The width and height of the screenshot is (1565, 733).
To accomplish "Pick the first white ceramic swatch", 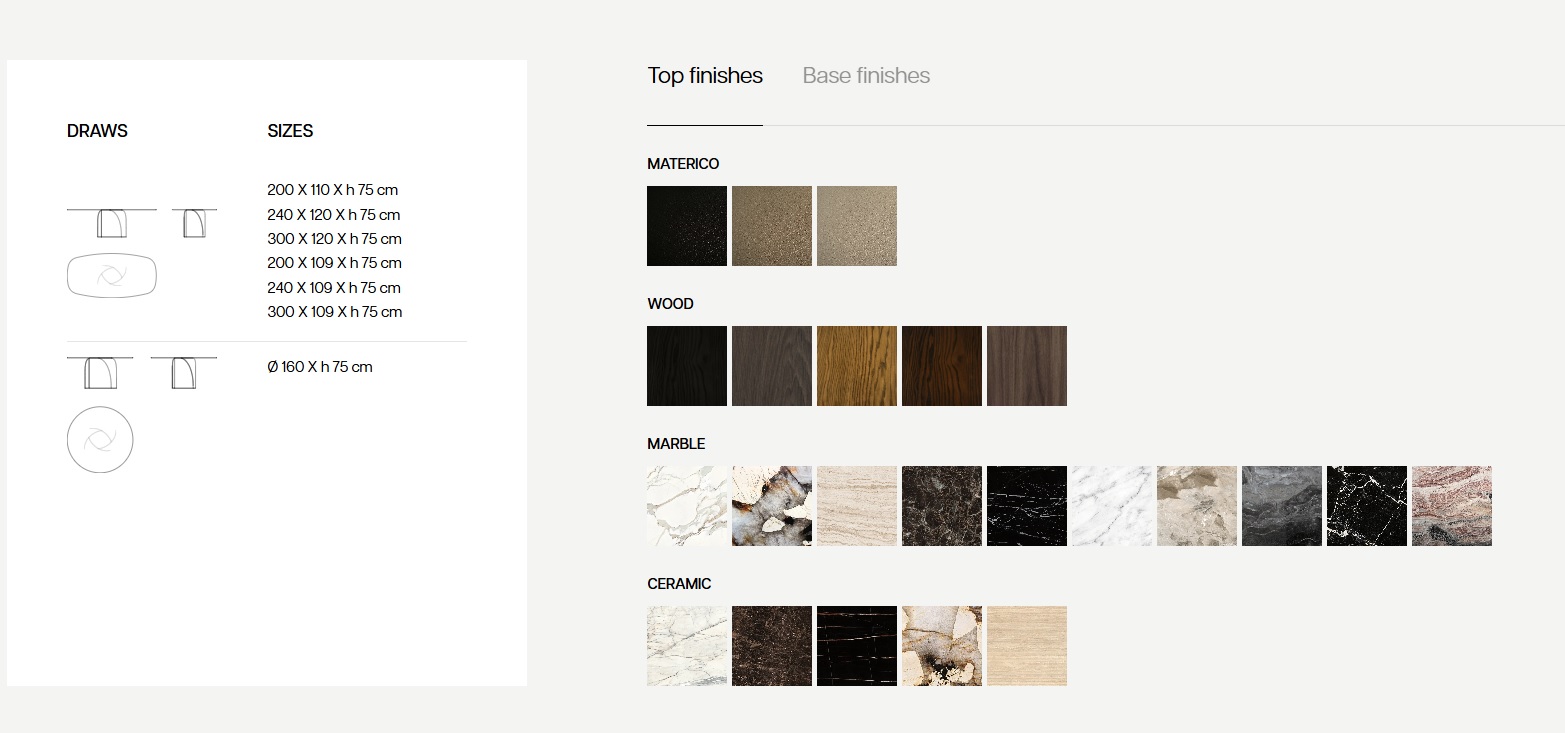I will 687,646.
